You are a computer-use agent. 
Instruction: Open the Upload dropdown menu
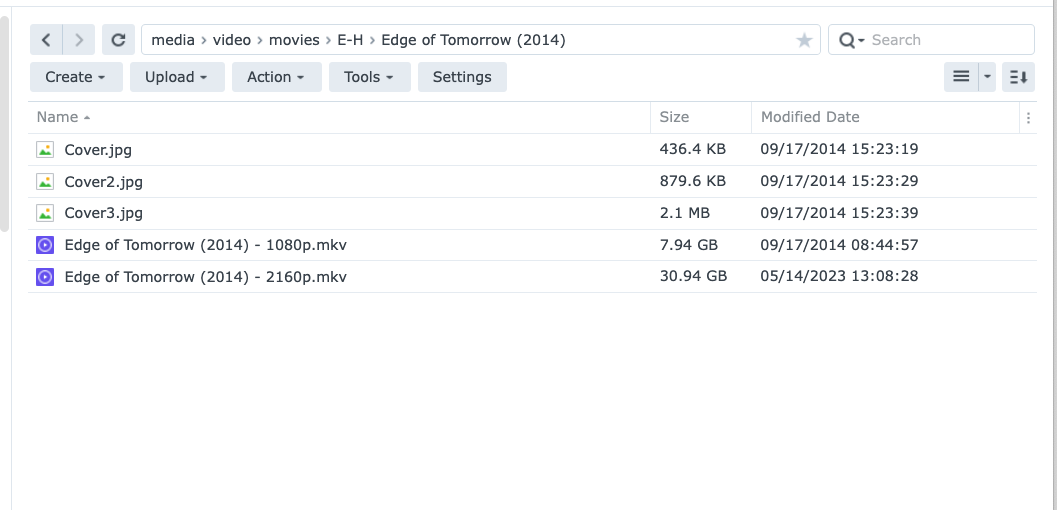177,77
